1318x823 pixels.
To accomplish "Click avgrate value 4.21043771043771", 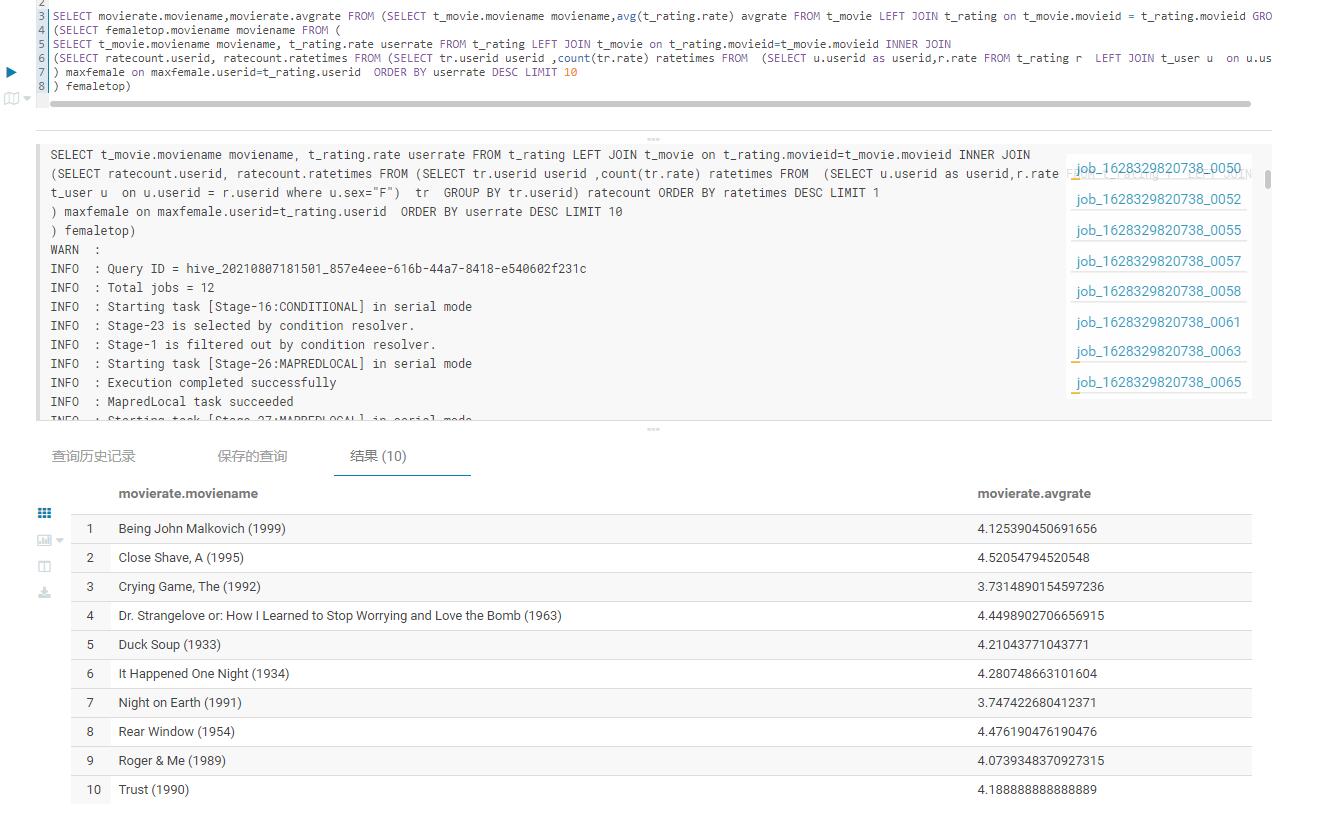I will [1033, 644].
